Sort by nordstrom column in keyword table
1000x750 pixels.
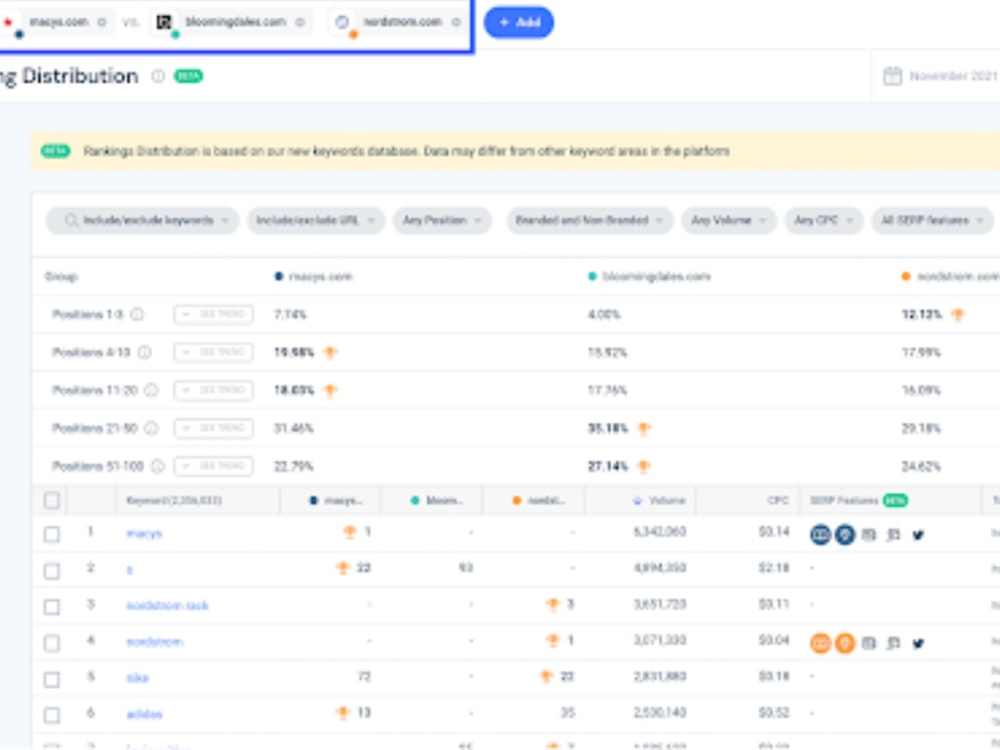point(540,501)
